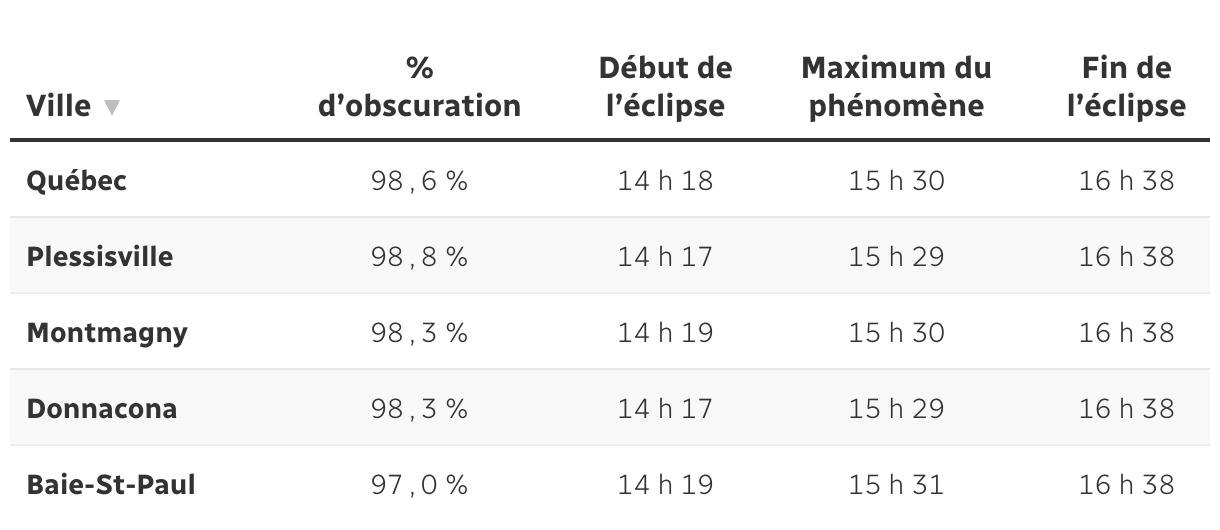
Task: Click Montmagny's maximum time 15 h 30
Action: pos(896,333)
